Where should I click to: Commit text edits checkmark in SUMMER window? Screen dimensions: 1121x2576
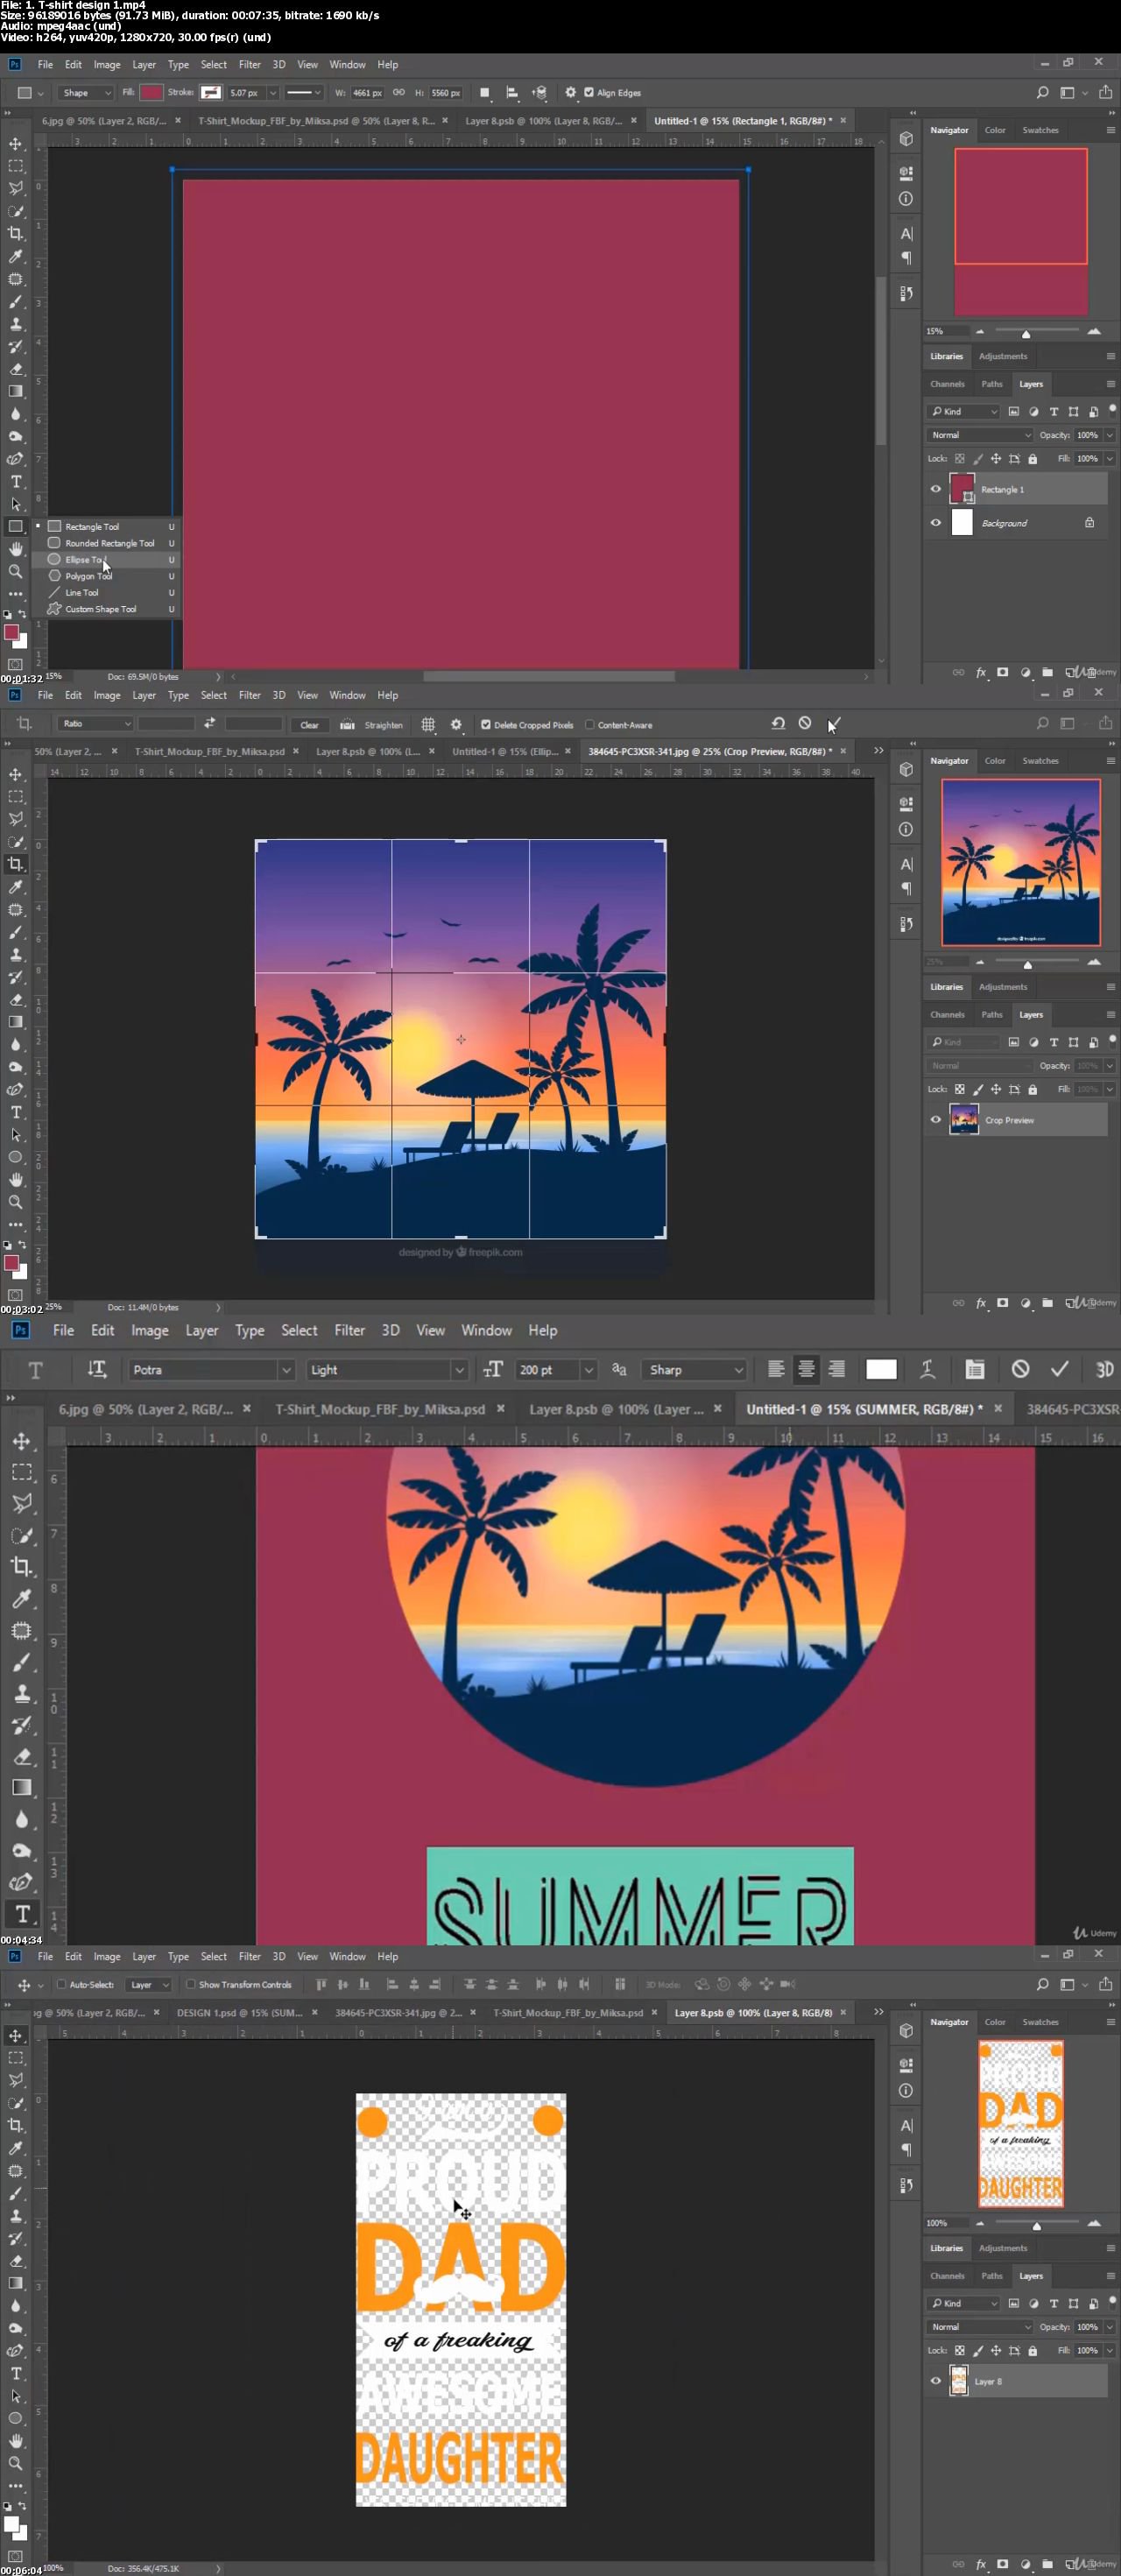click(x=1060, y=1369)
